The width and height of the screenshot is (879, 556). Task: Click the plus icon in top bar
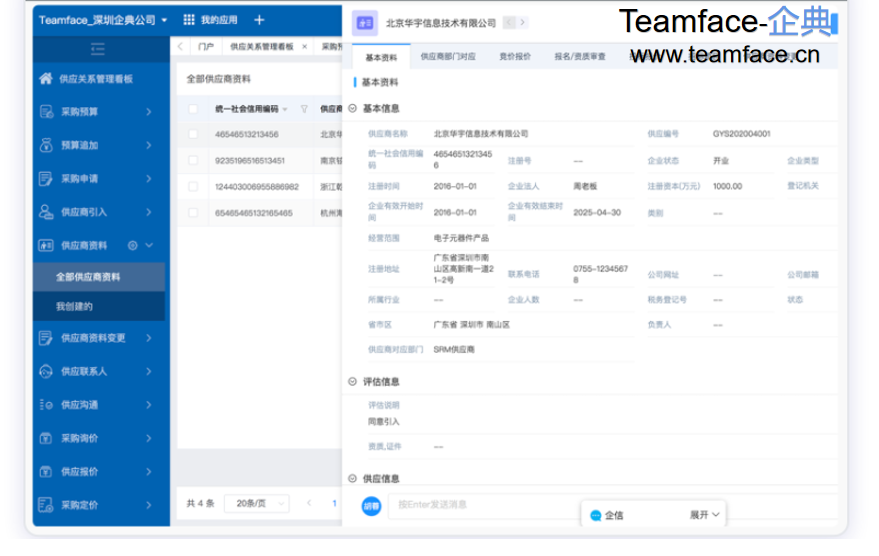tap(259, 20)
